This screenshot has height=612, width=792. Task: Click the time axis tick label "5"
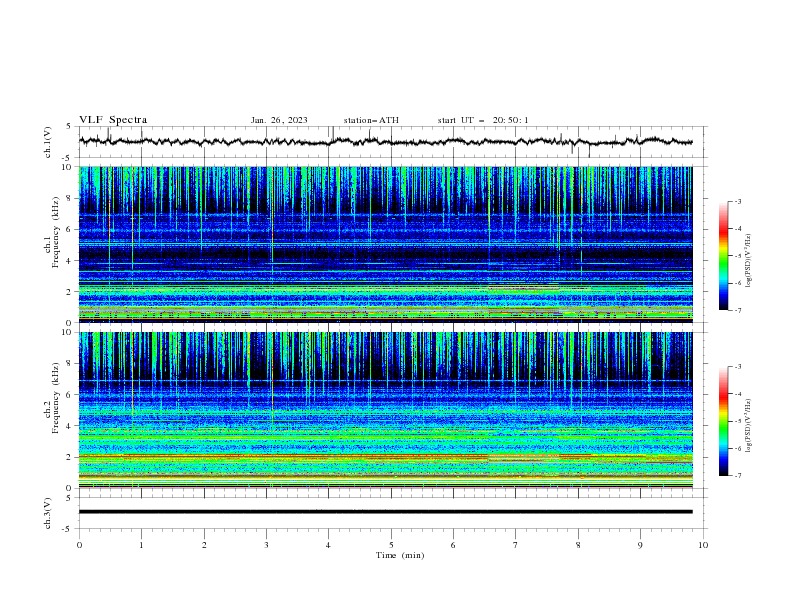(391, 545)
